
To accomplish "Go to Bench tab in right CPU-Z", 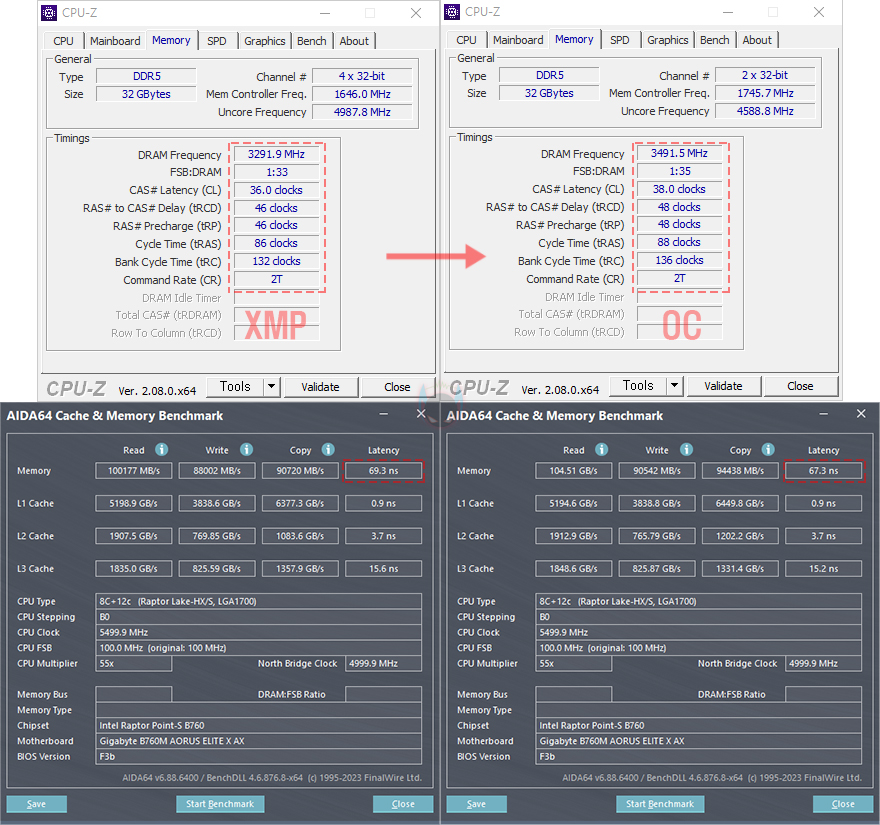I will click(714, 40).
